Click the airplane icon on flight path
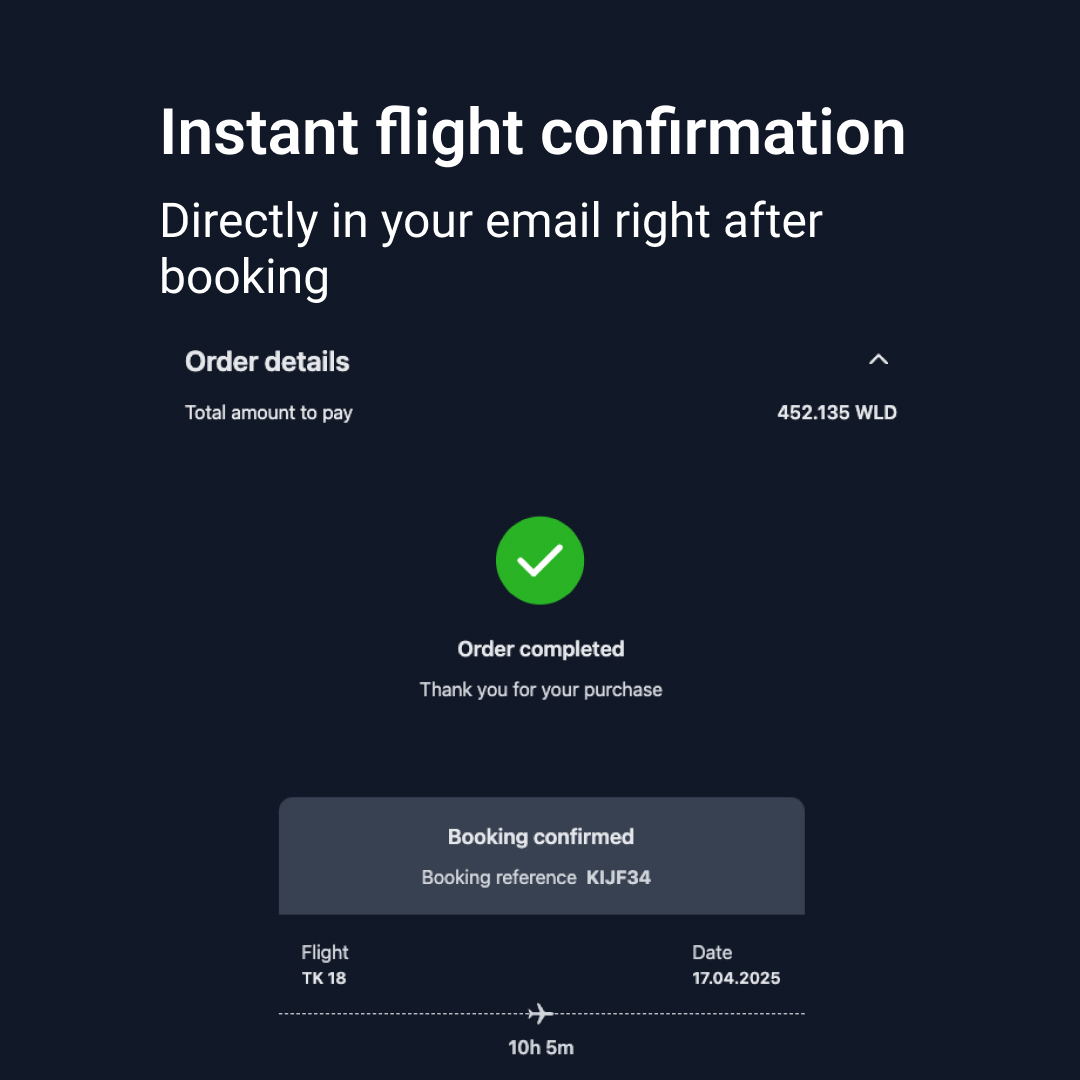 coord(540,1014)
